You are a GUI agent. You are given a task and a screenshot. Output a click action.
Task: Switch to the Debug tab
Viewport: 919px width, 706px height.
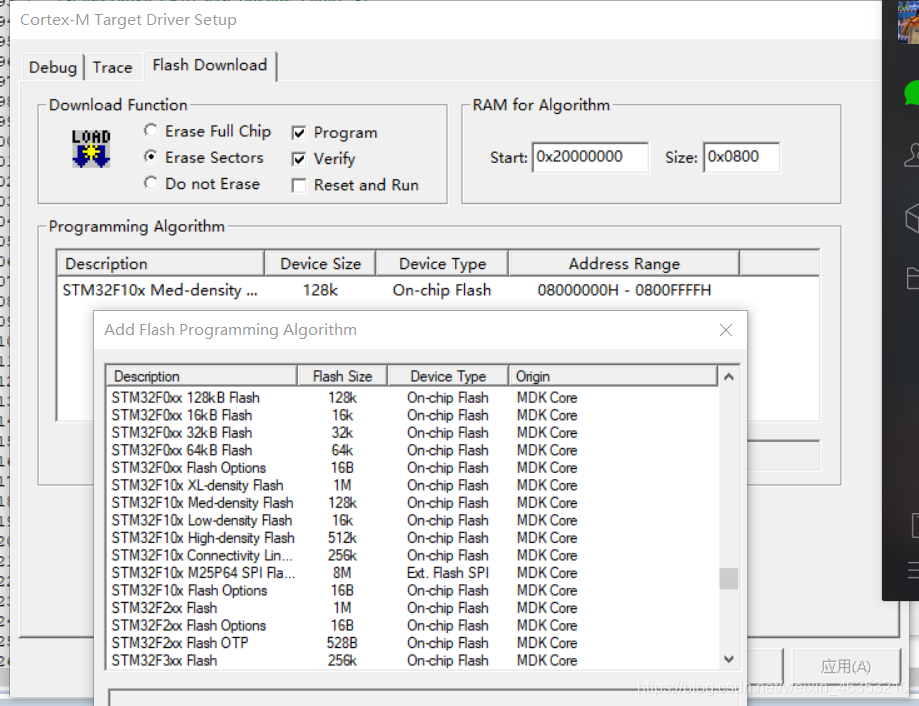click(x=53, y=67)
